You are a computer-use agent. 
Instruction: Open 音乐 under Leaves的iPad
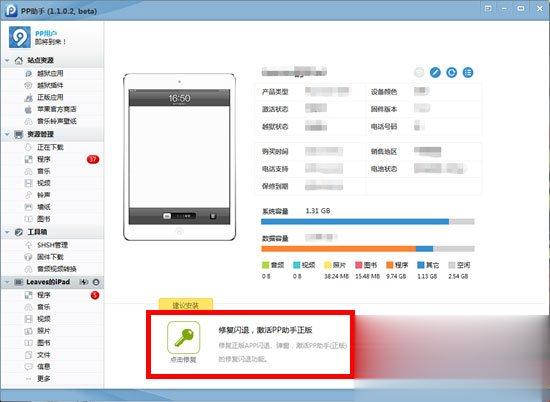(44, 307)
